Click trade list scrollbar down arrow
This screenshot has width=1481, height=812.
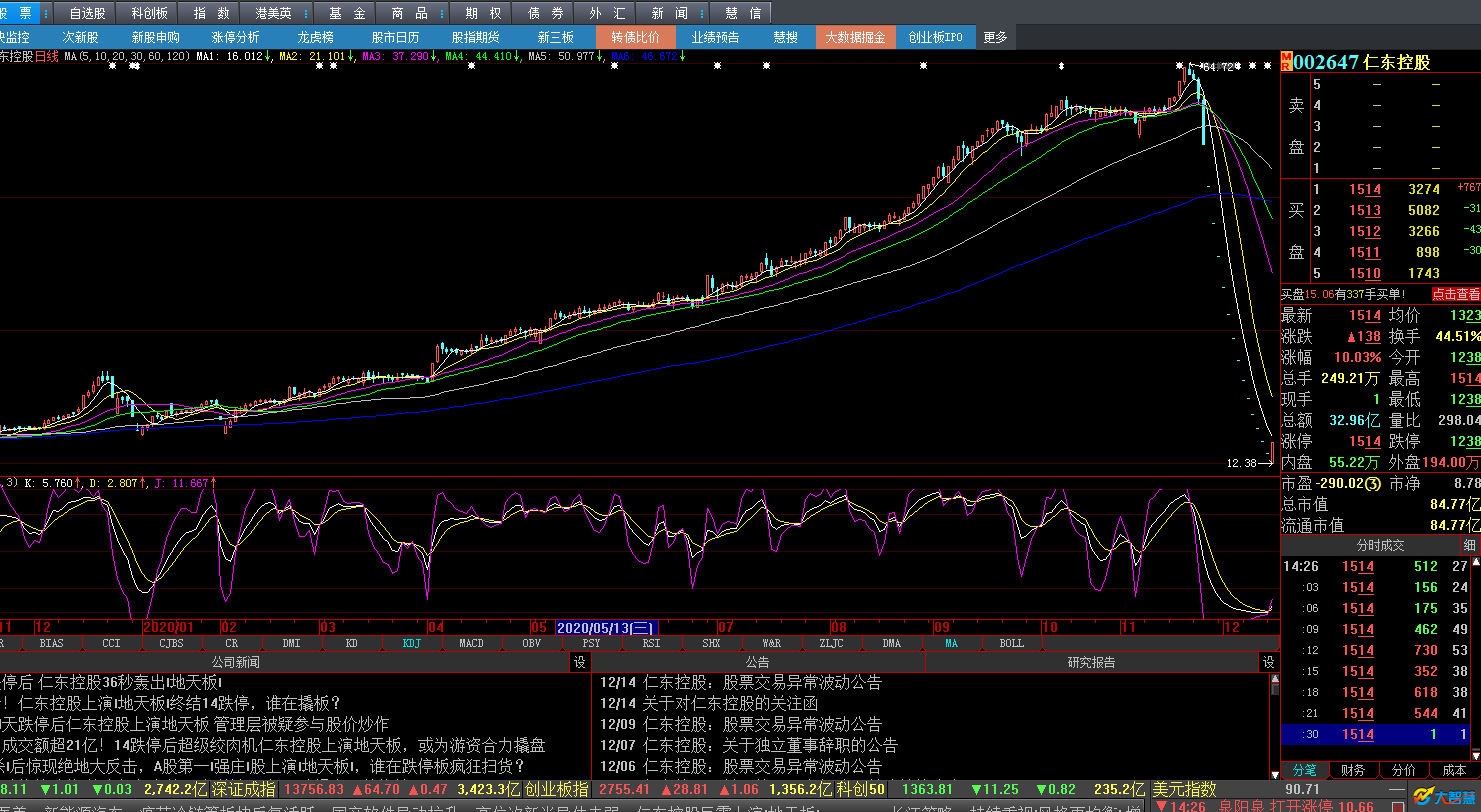point(1476,757)
